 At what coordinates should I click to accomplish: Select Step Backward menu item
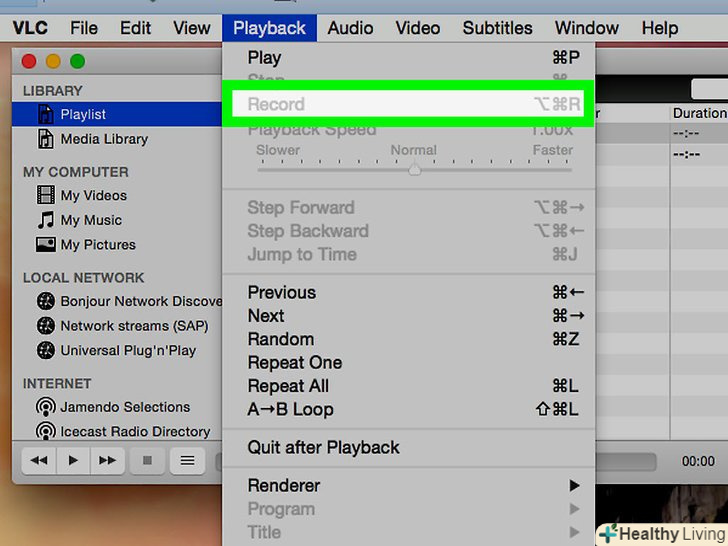click(409, 231)
